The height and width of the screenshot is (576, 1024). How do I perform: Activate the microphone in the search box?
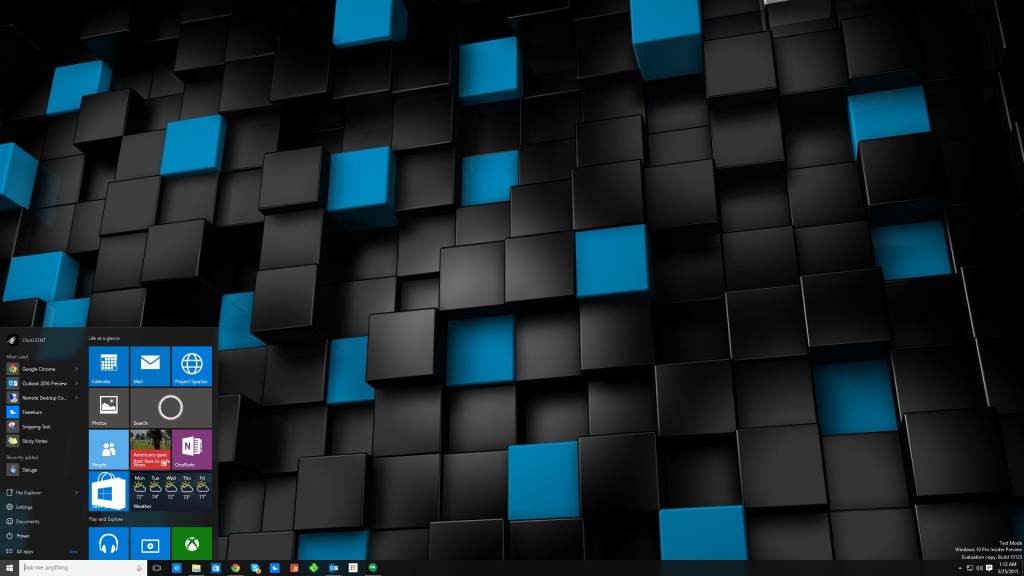pyautogui.click(x=139, y=568)
